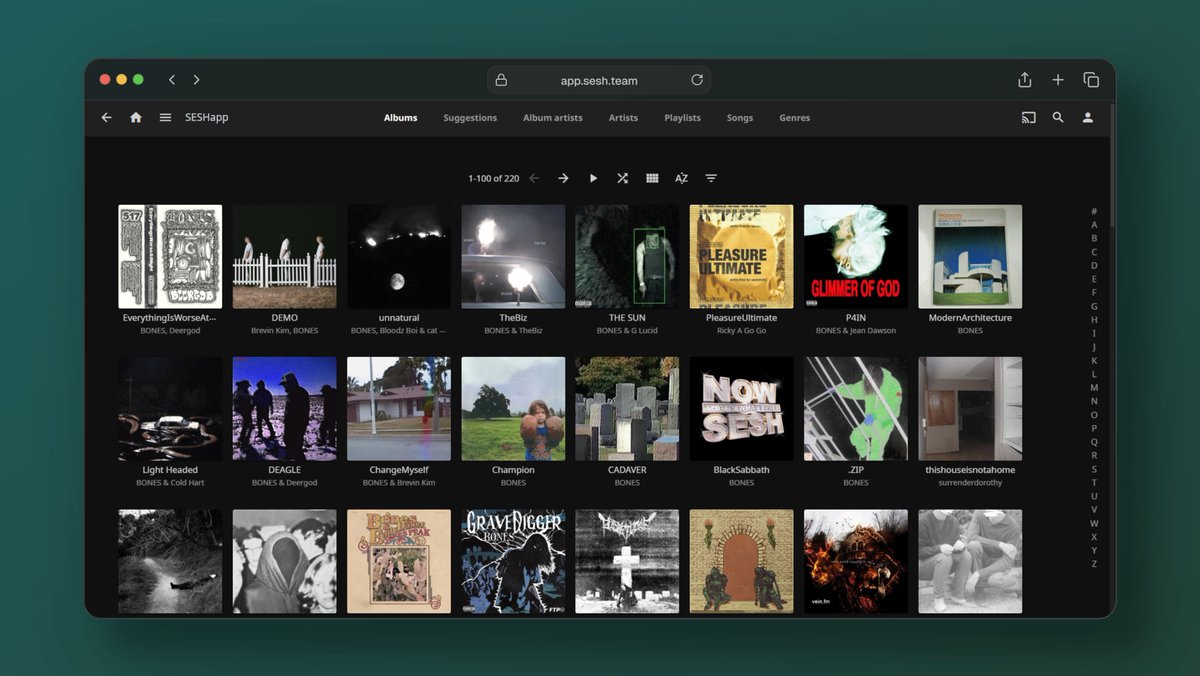This screenshot has width=1200, height=676.
Task: Play all albums
Action: (593, 178)
